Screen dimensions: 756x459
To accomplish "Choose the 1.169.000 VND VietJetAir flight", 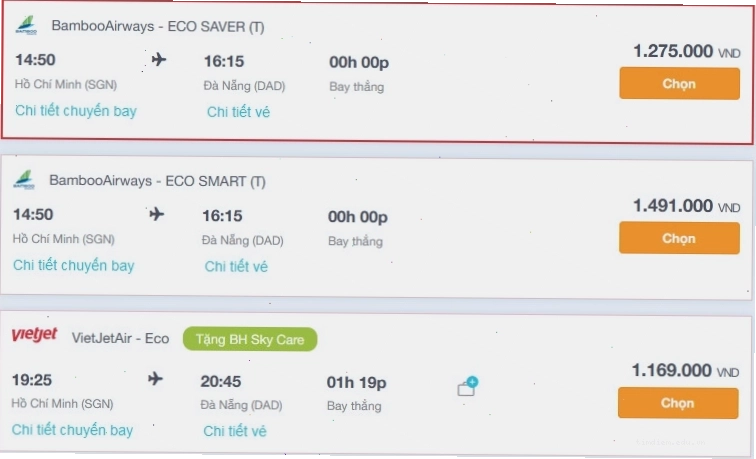I will point(678,403).
